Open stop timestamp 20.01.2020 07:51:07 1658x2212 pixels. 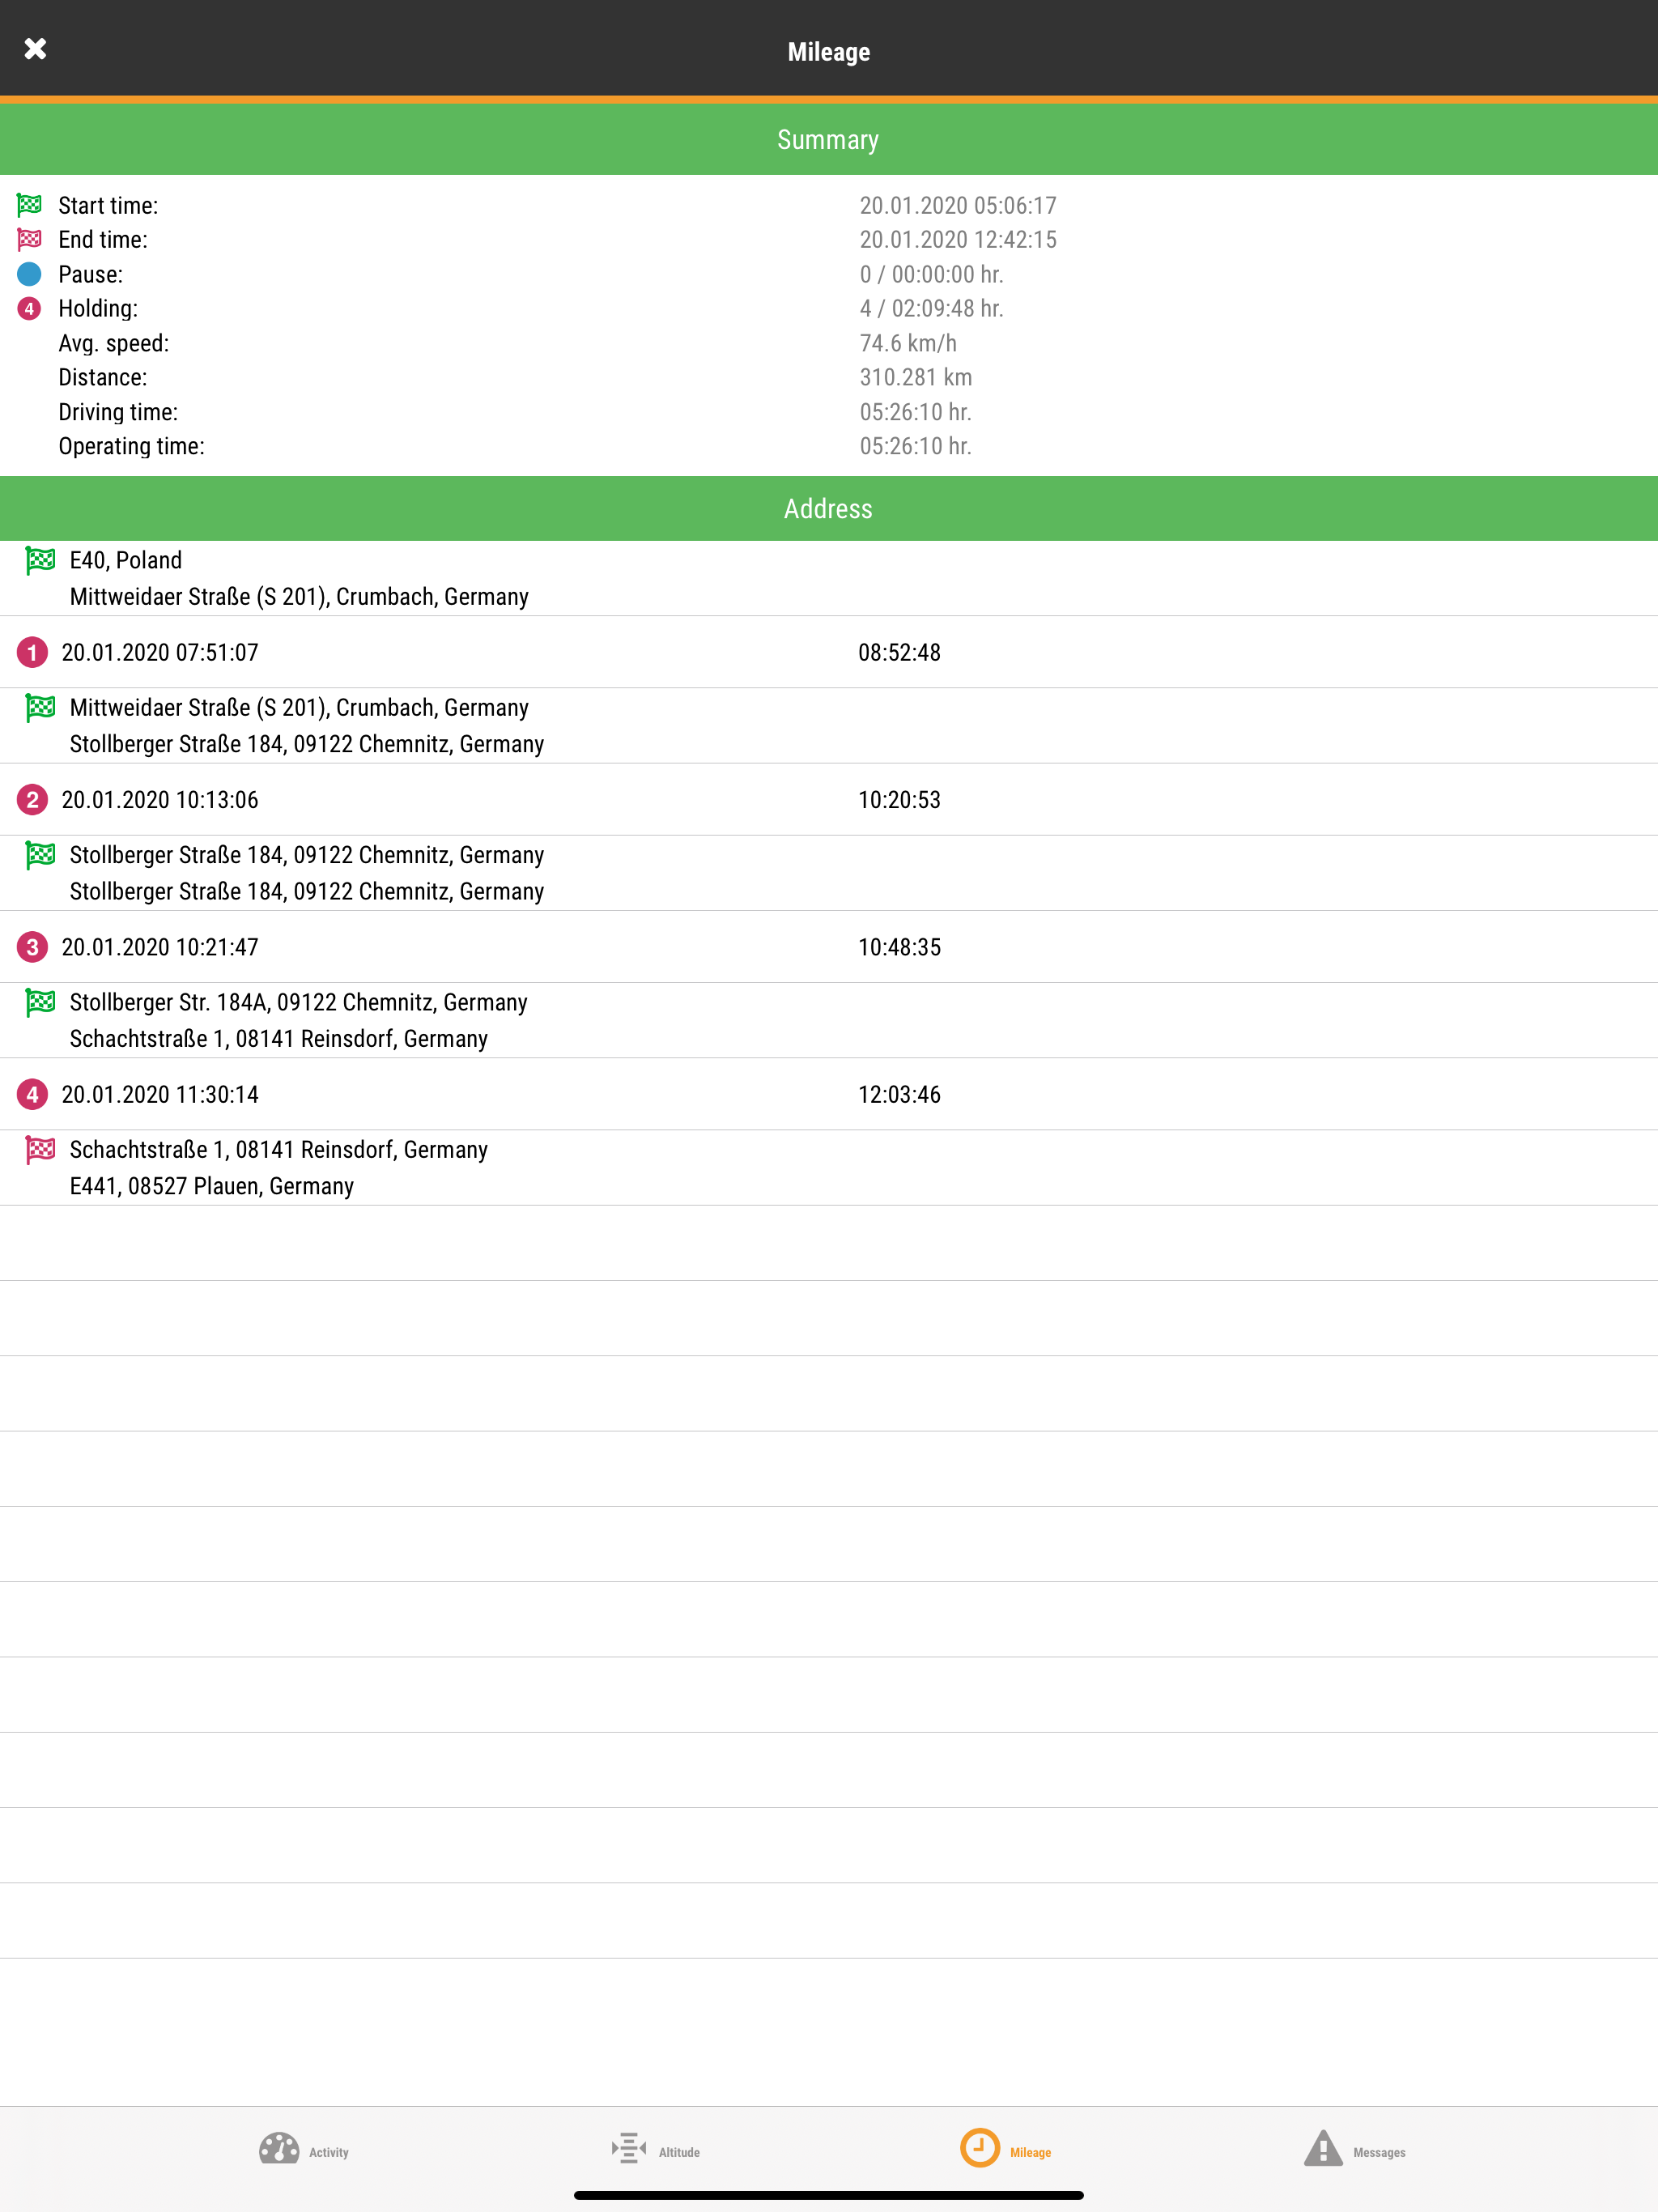tap(160, 653)
